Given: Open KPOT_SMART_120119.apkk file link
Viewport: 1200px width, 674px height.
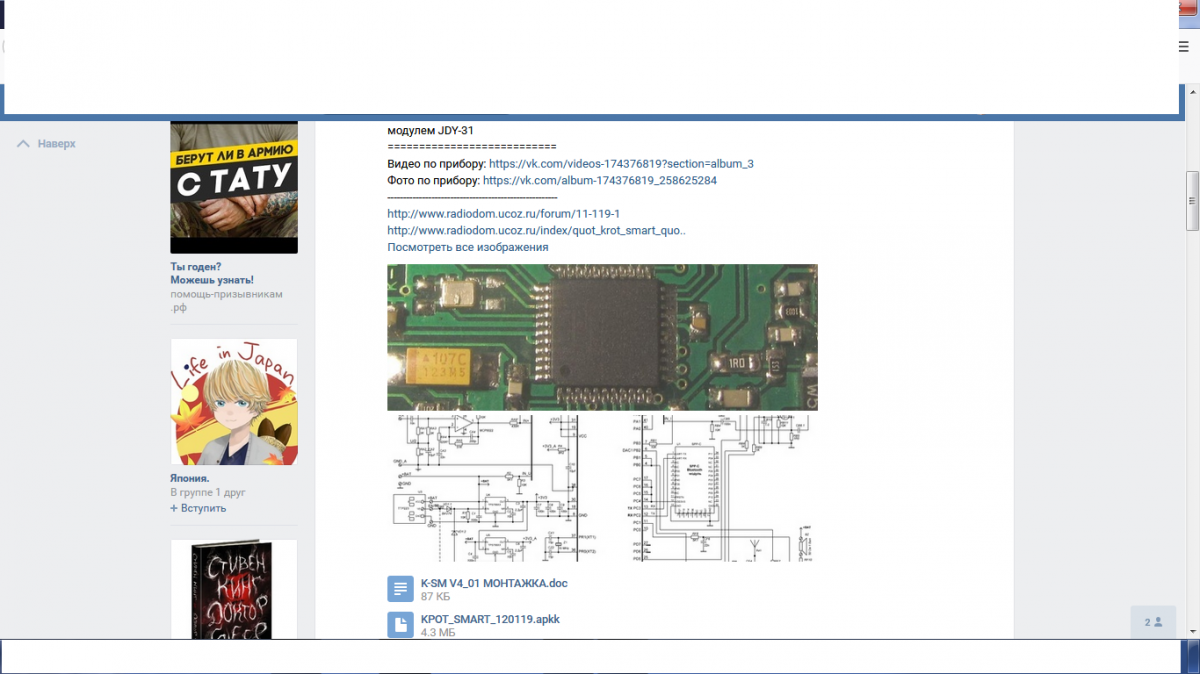Looking at the screenshot, I should pos(490,619).
